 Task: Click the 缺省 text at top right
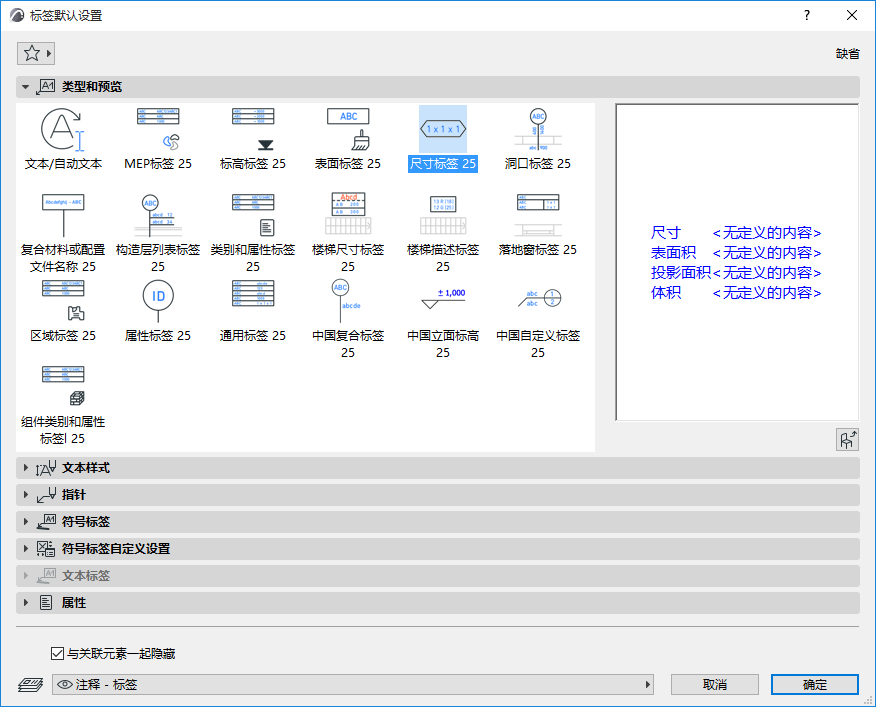pyautogui.click(x=848, y=54)
